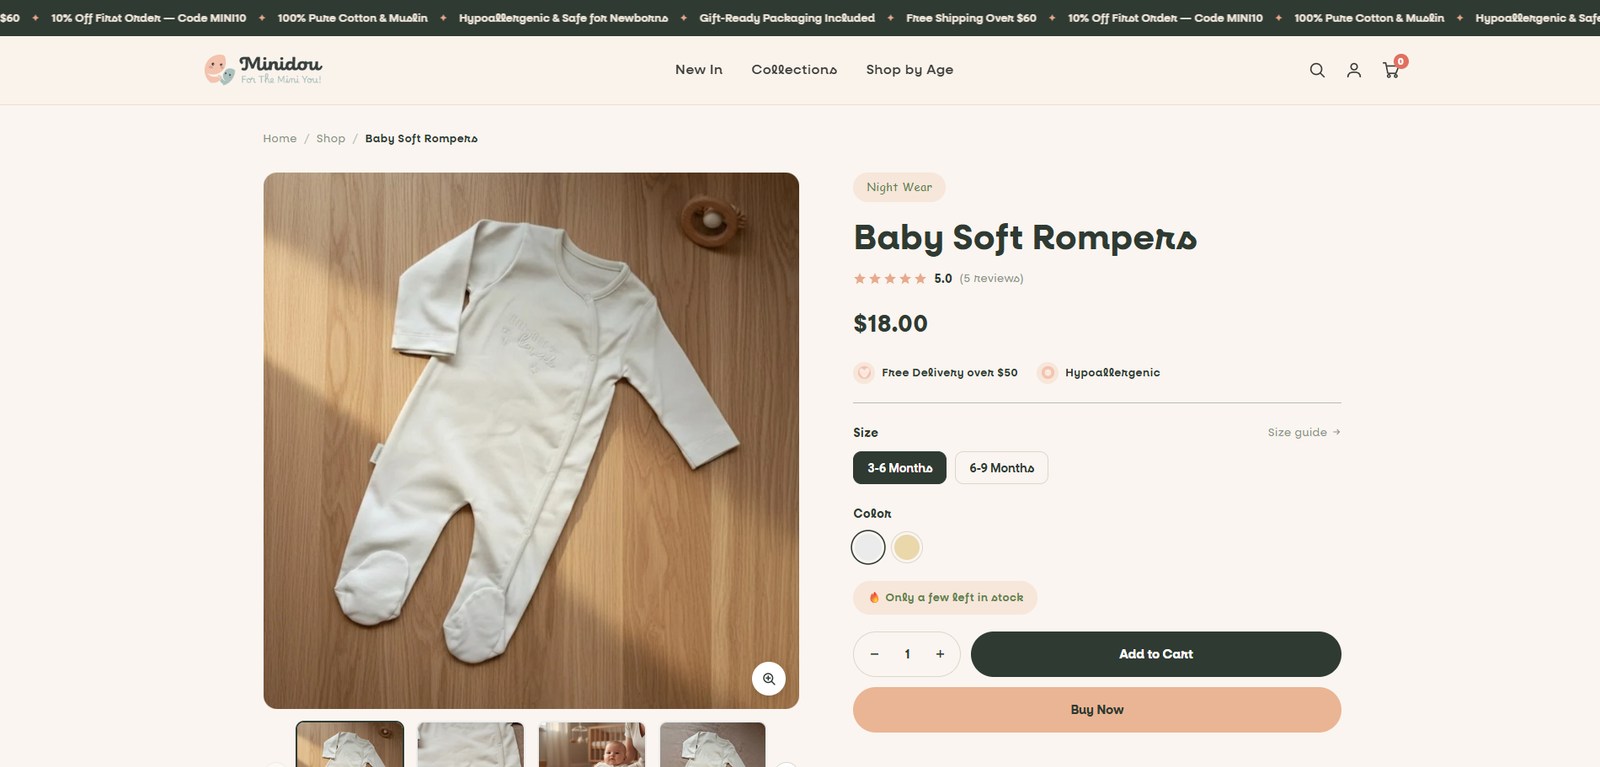1600x767 pixels.
Task: Click the image zoom magnifier button
Action: pyautogui.click(x=769, y=678)
